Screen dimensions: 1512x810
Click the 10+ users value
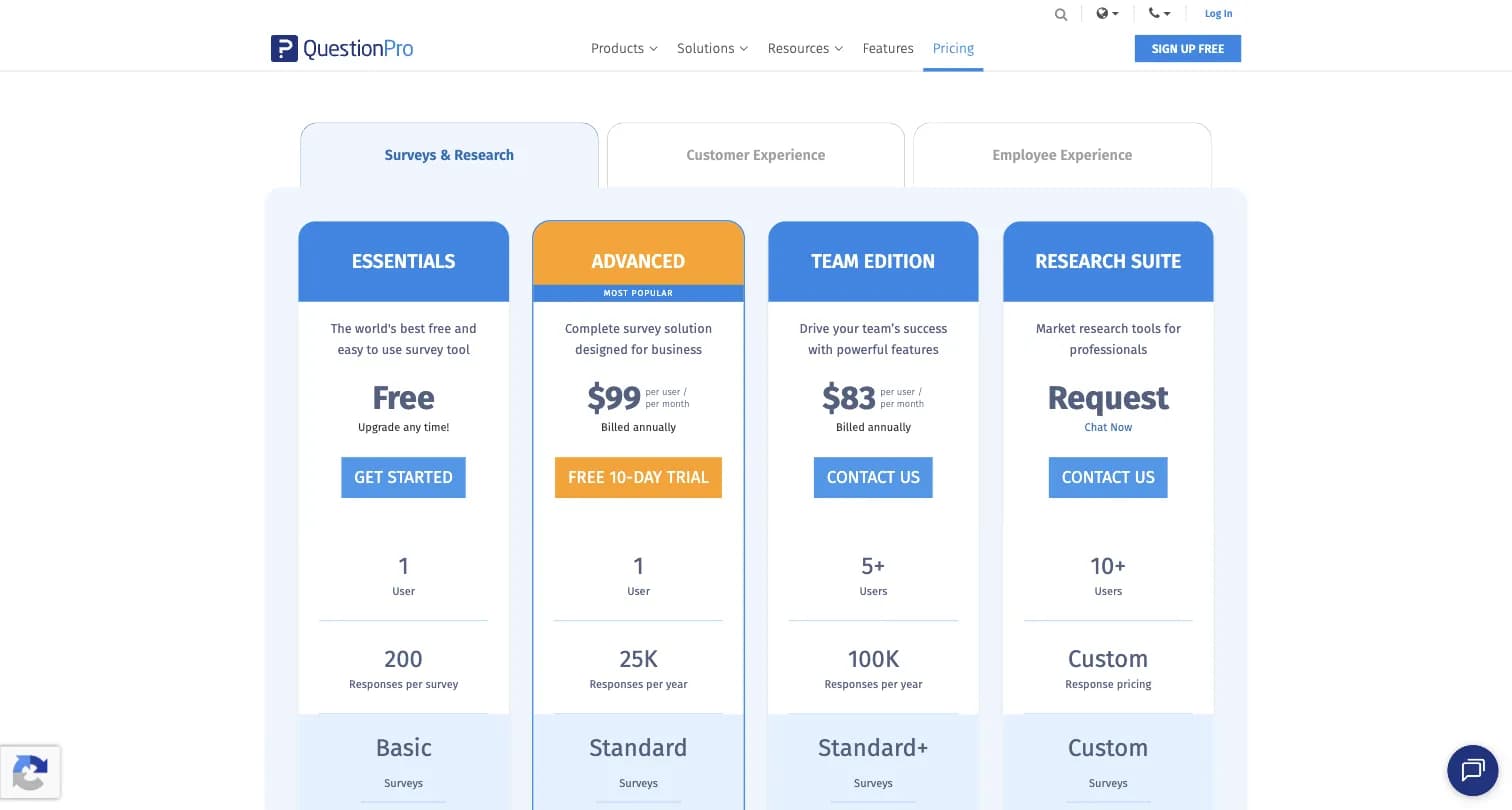click(x=1108, y=566)
